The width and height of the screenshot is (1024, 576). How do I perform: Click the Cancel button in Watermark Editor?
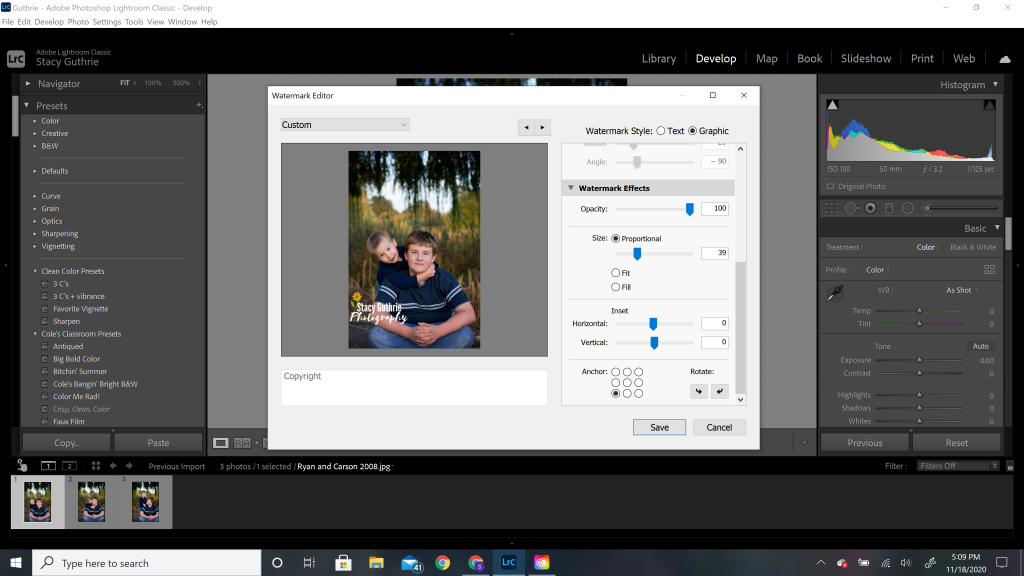point(719,427)
